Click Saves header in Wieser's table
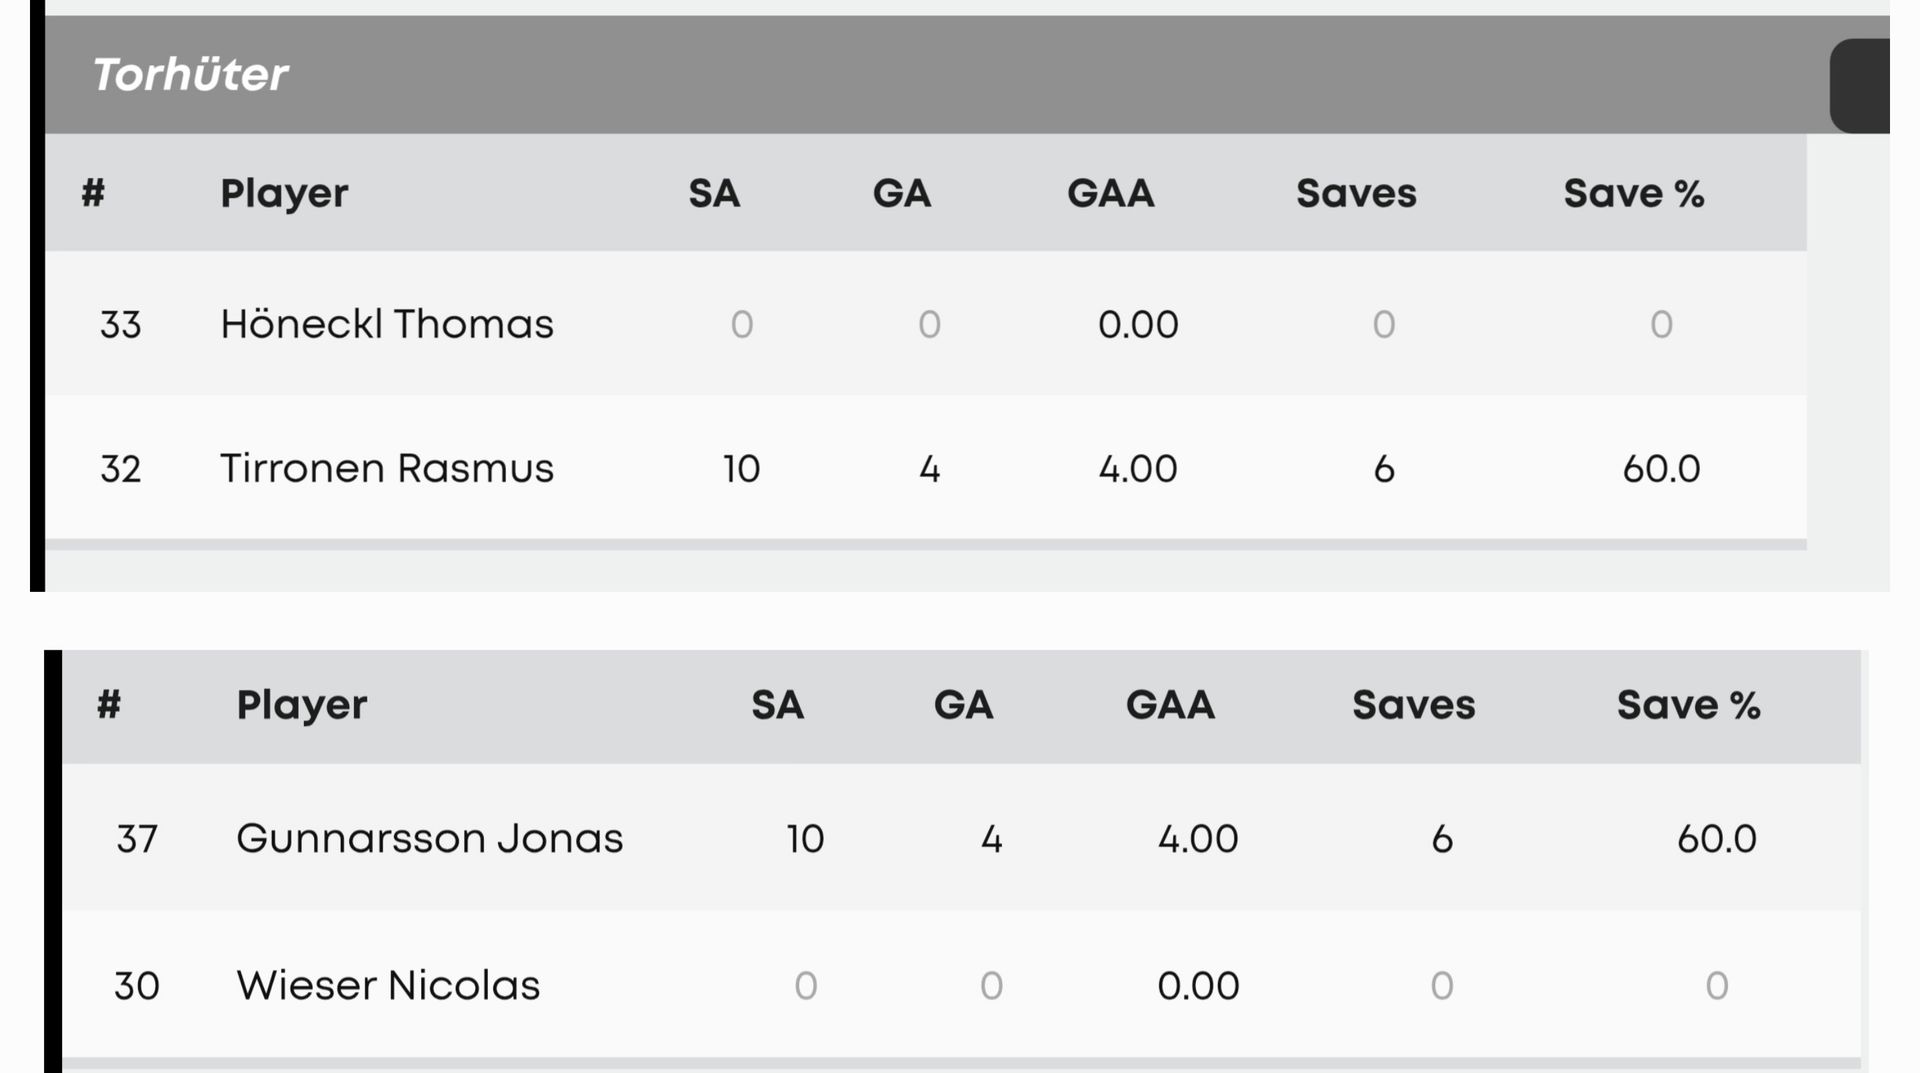This screenshot has height=1073, width=1920. pos(1413,705)
